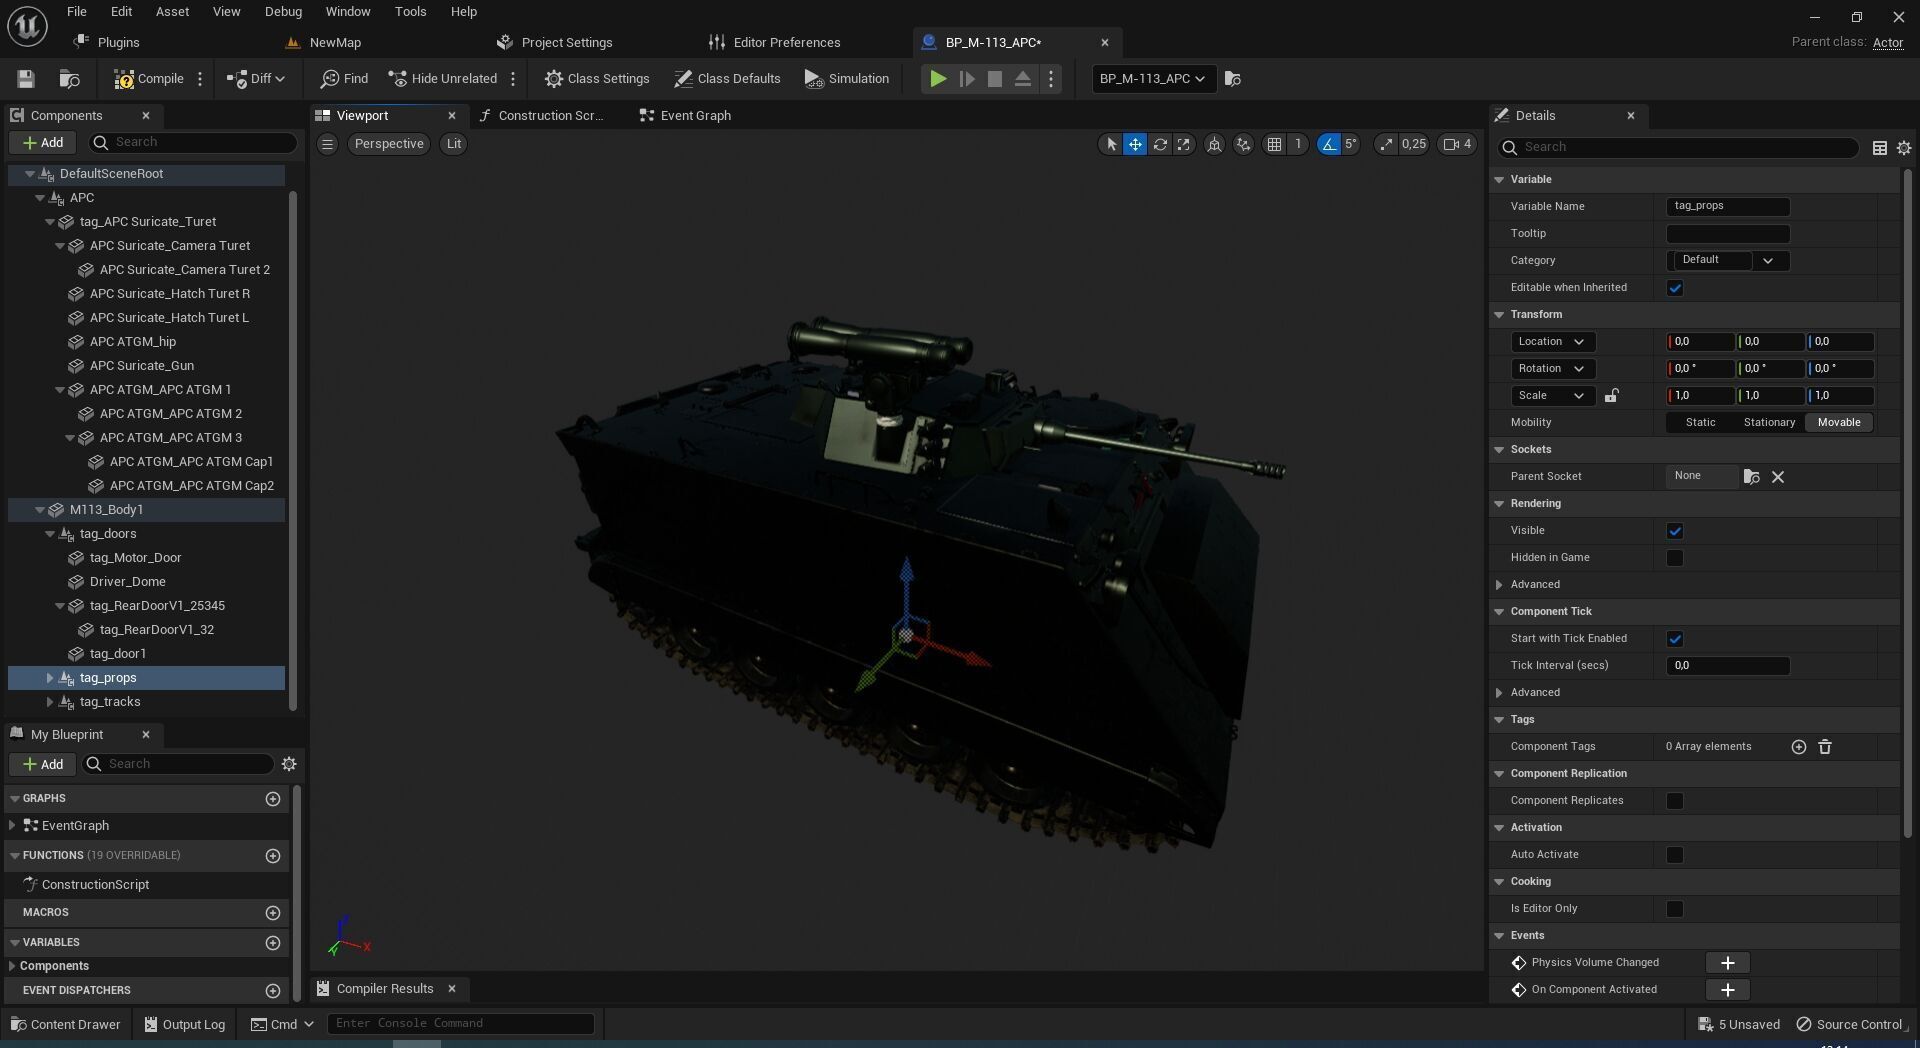Expand the tag_props tree node
This screenshot has width=1920, height=1048.
coord(50,678)
